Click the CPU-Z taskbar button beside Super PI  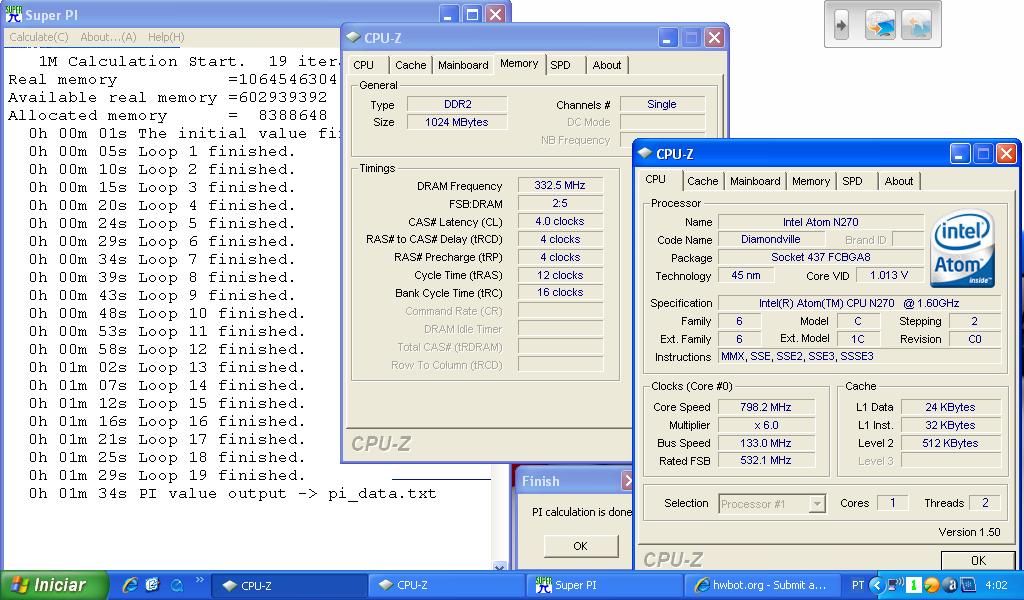446,585
